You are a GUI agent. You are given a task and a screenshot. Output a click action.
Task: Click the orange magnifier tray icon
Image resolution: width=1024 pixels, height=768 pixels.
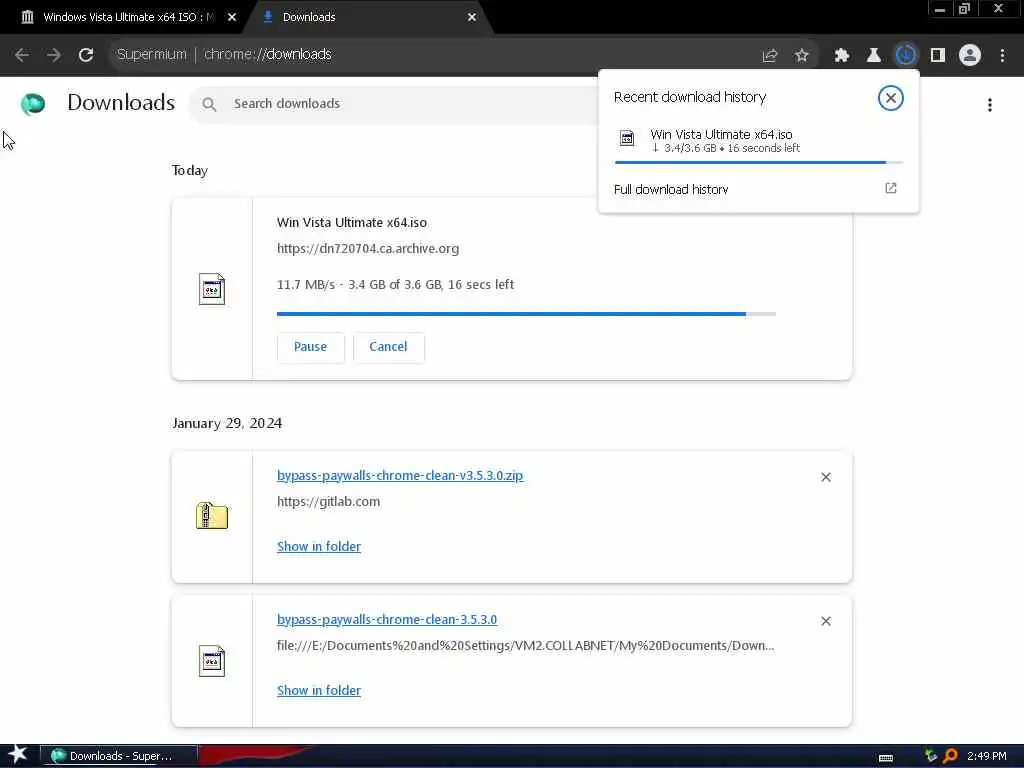[950, 756]
